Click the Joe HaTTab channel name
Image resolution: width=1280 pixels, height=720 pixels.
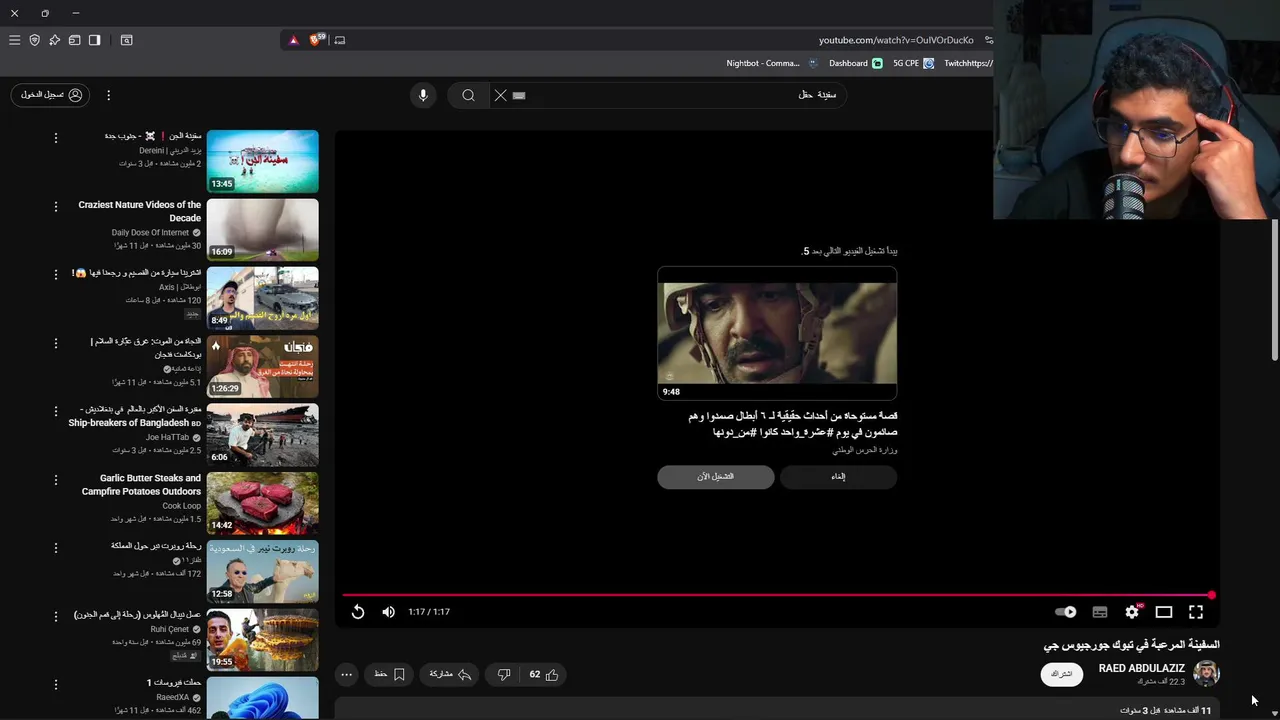(168, 437)
